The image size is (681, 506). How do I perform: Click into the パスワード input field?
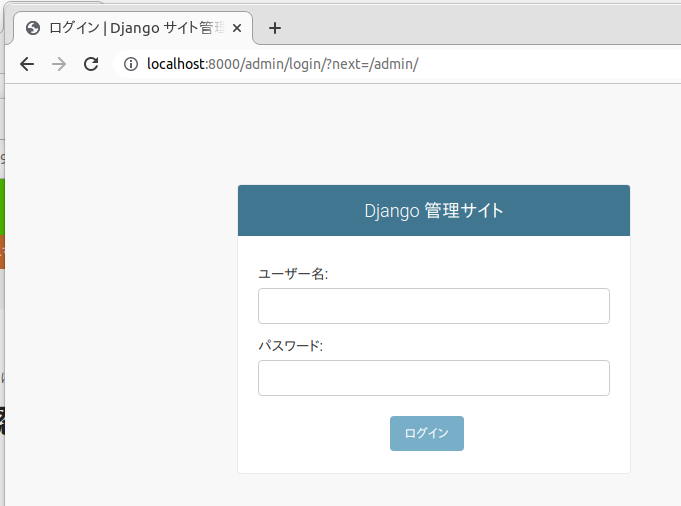433,378
